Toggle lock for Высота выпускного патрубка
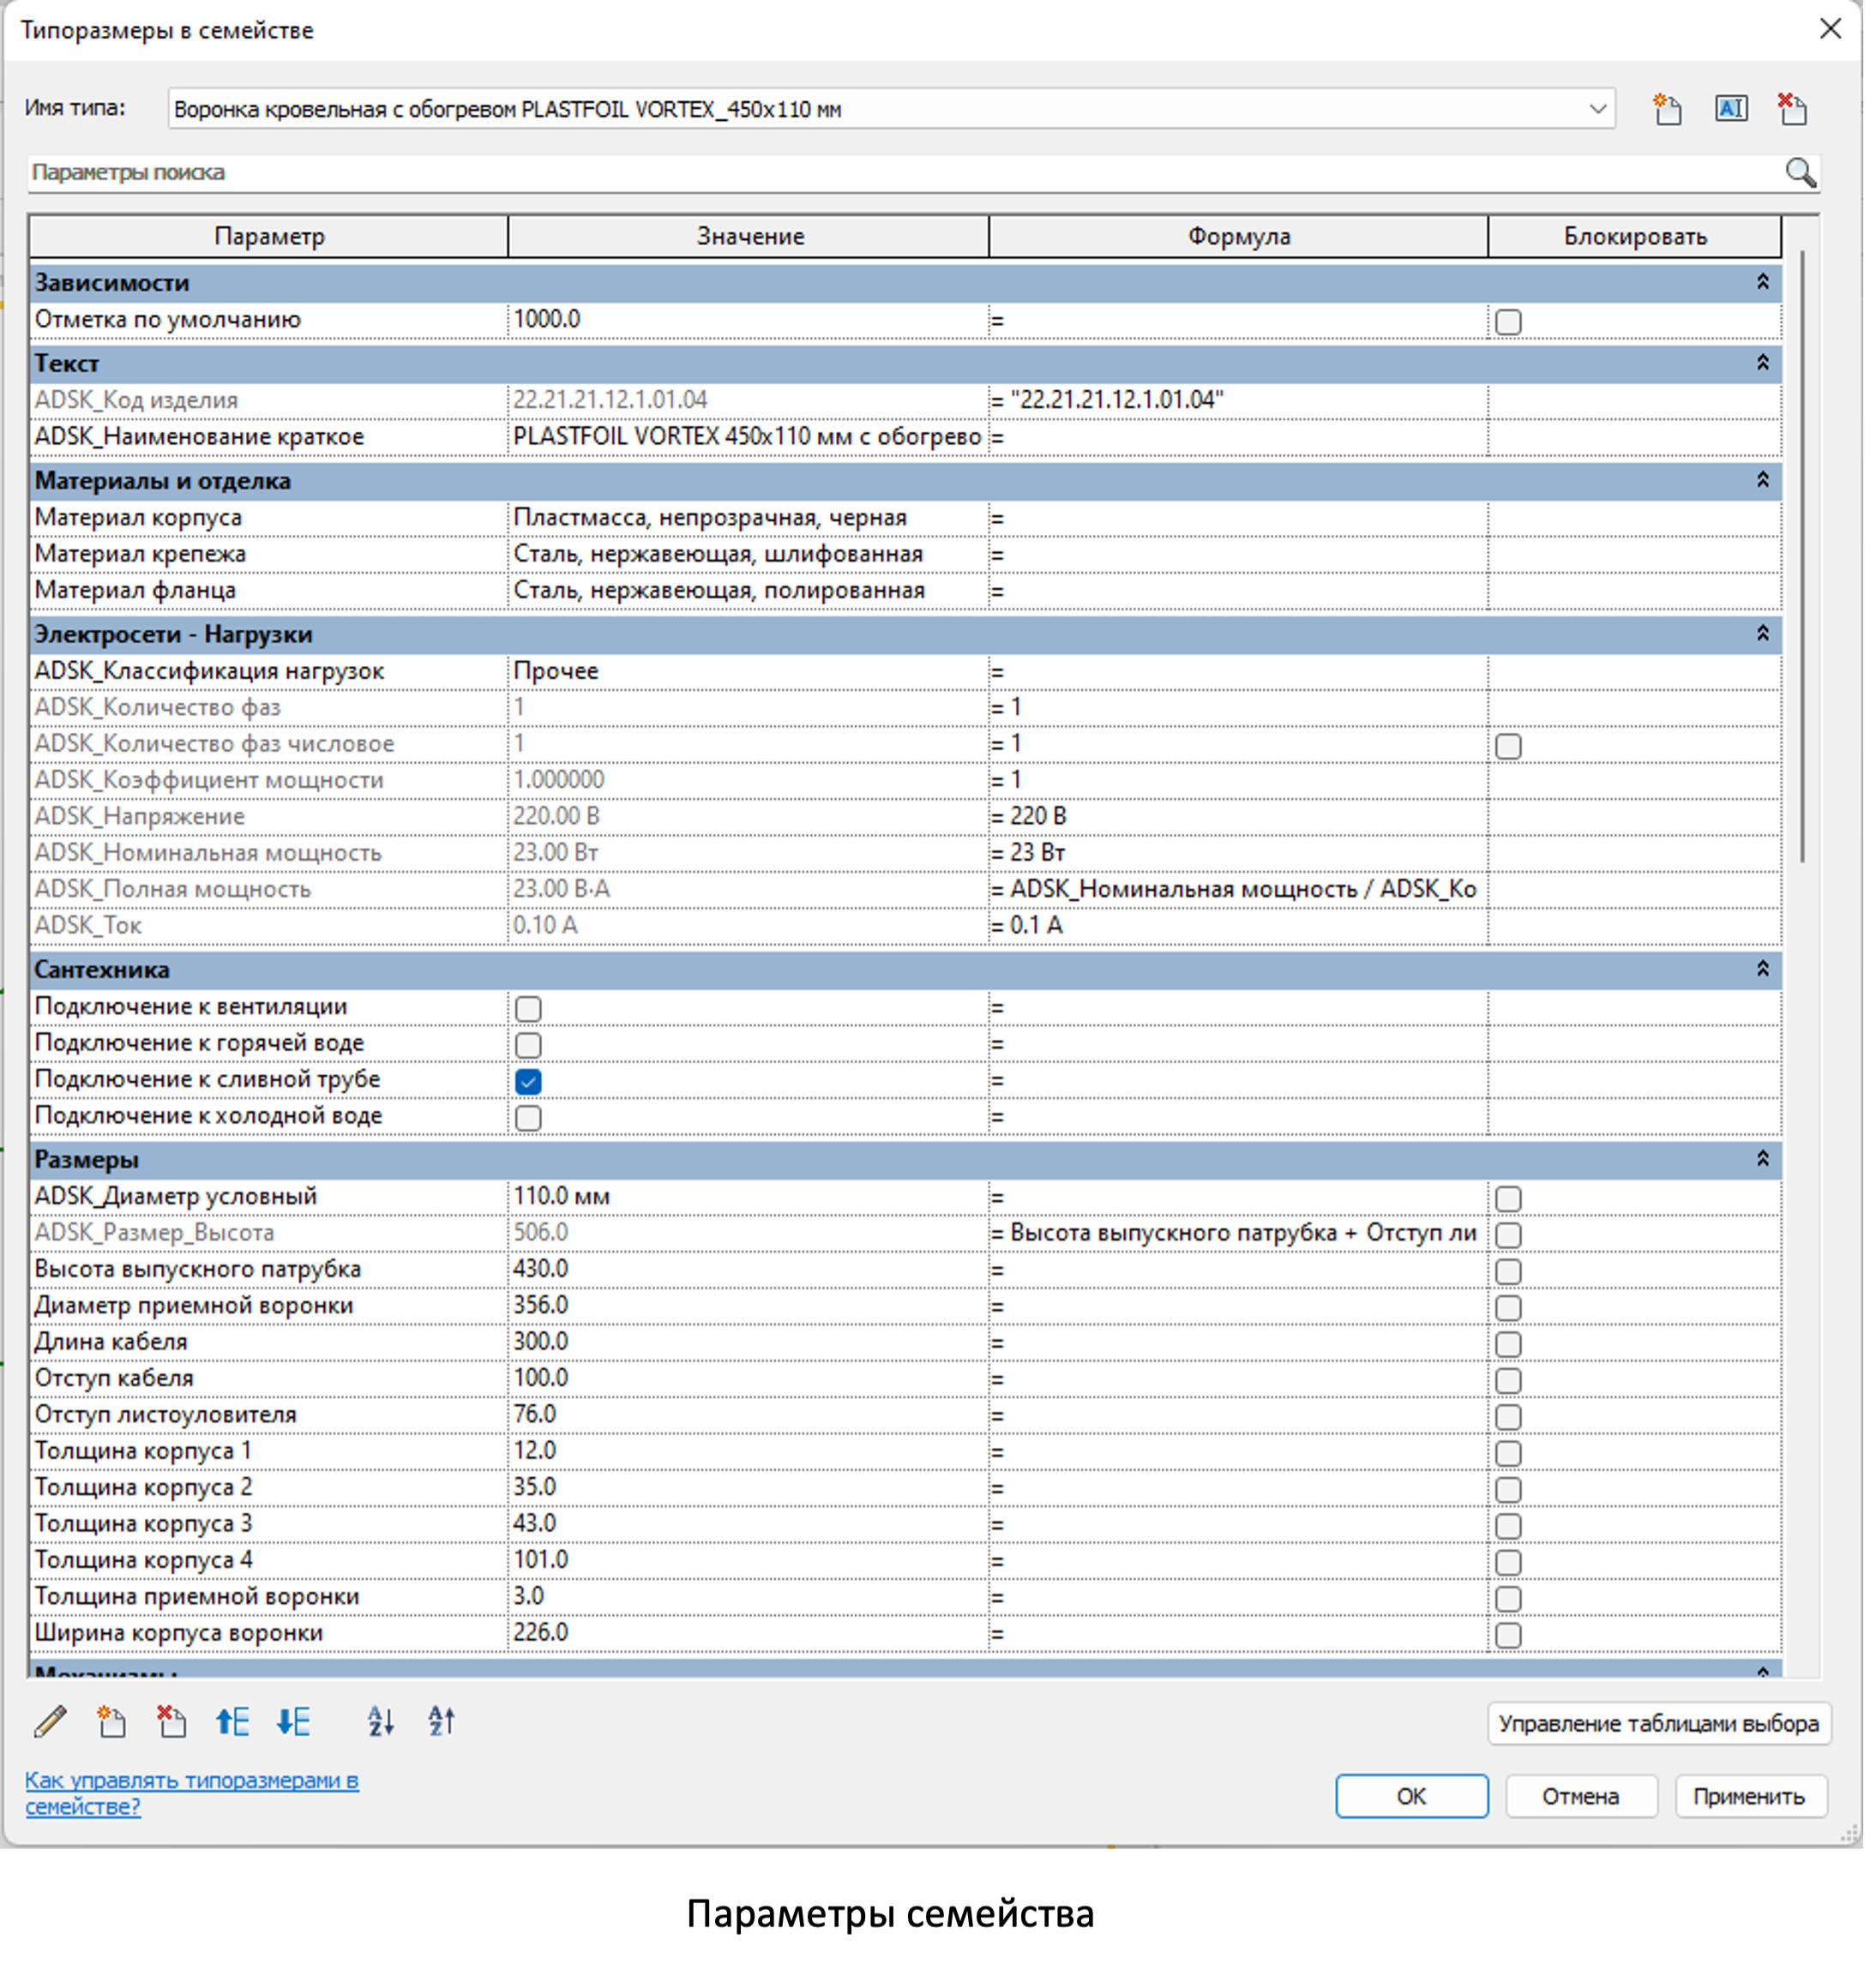Image resolution: width=1870 pixels, height=1988 pixels. coord(1508,1271)
